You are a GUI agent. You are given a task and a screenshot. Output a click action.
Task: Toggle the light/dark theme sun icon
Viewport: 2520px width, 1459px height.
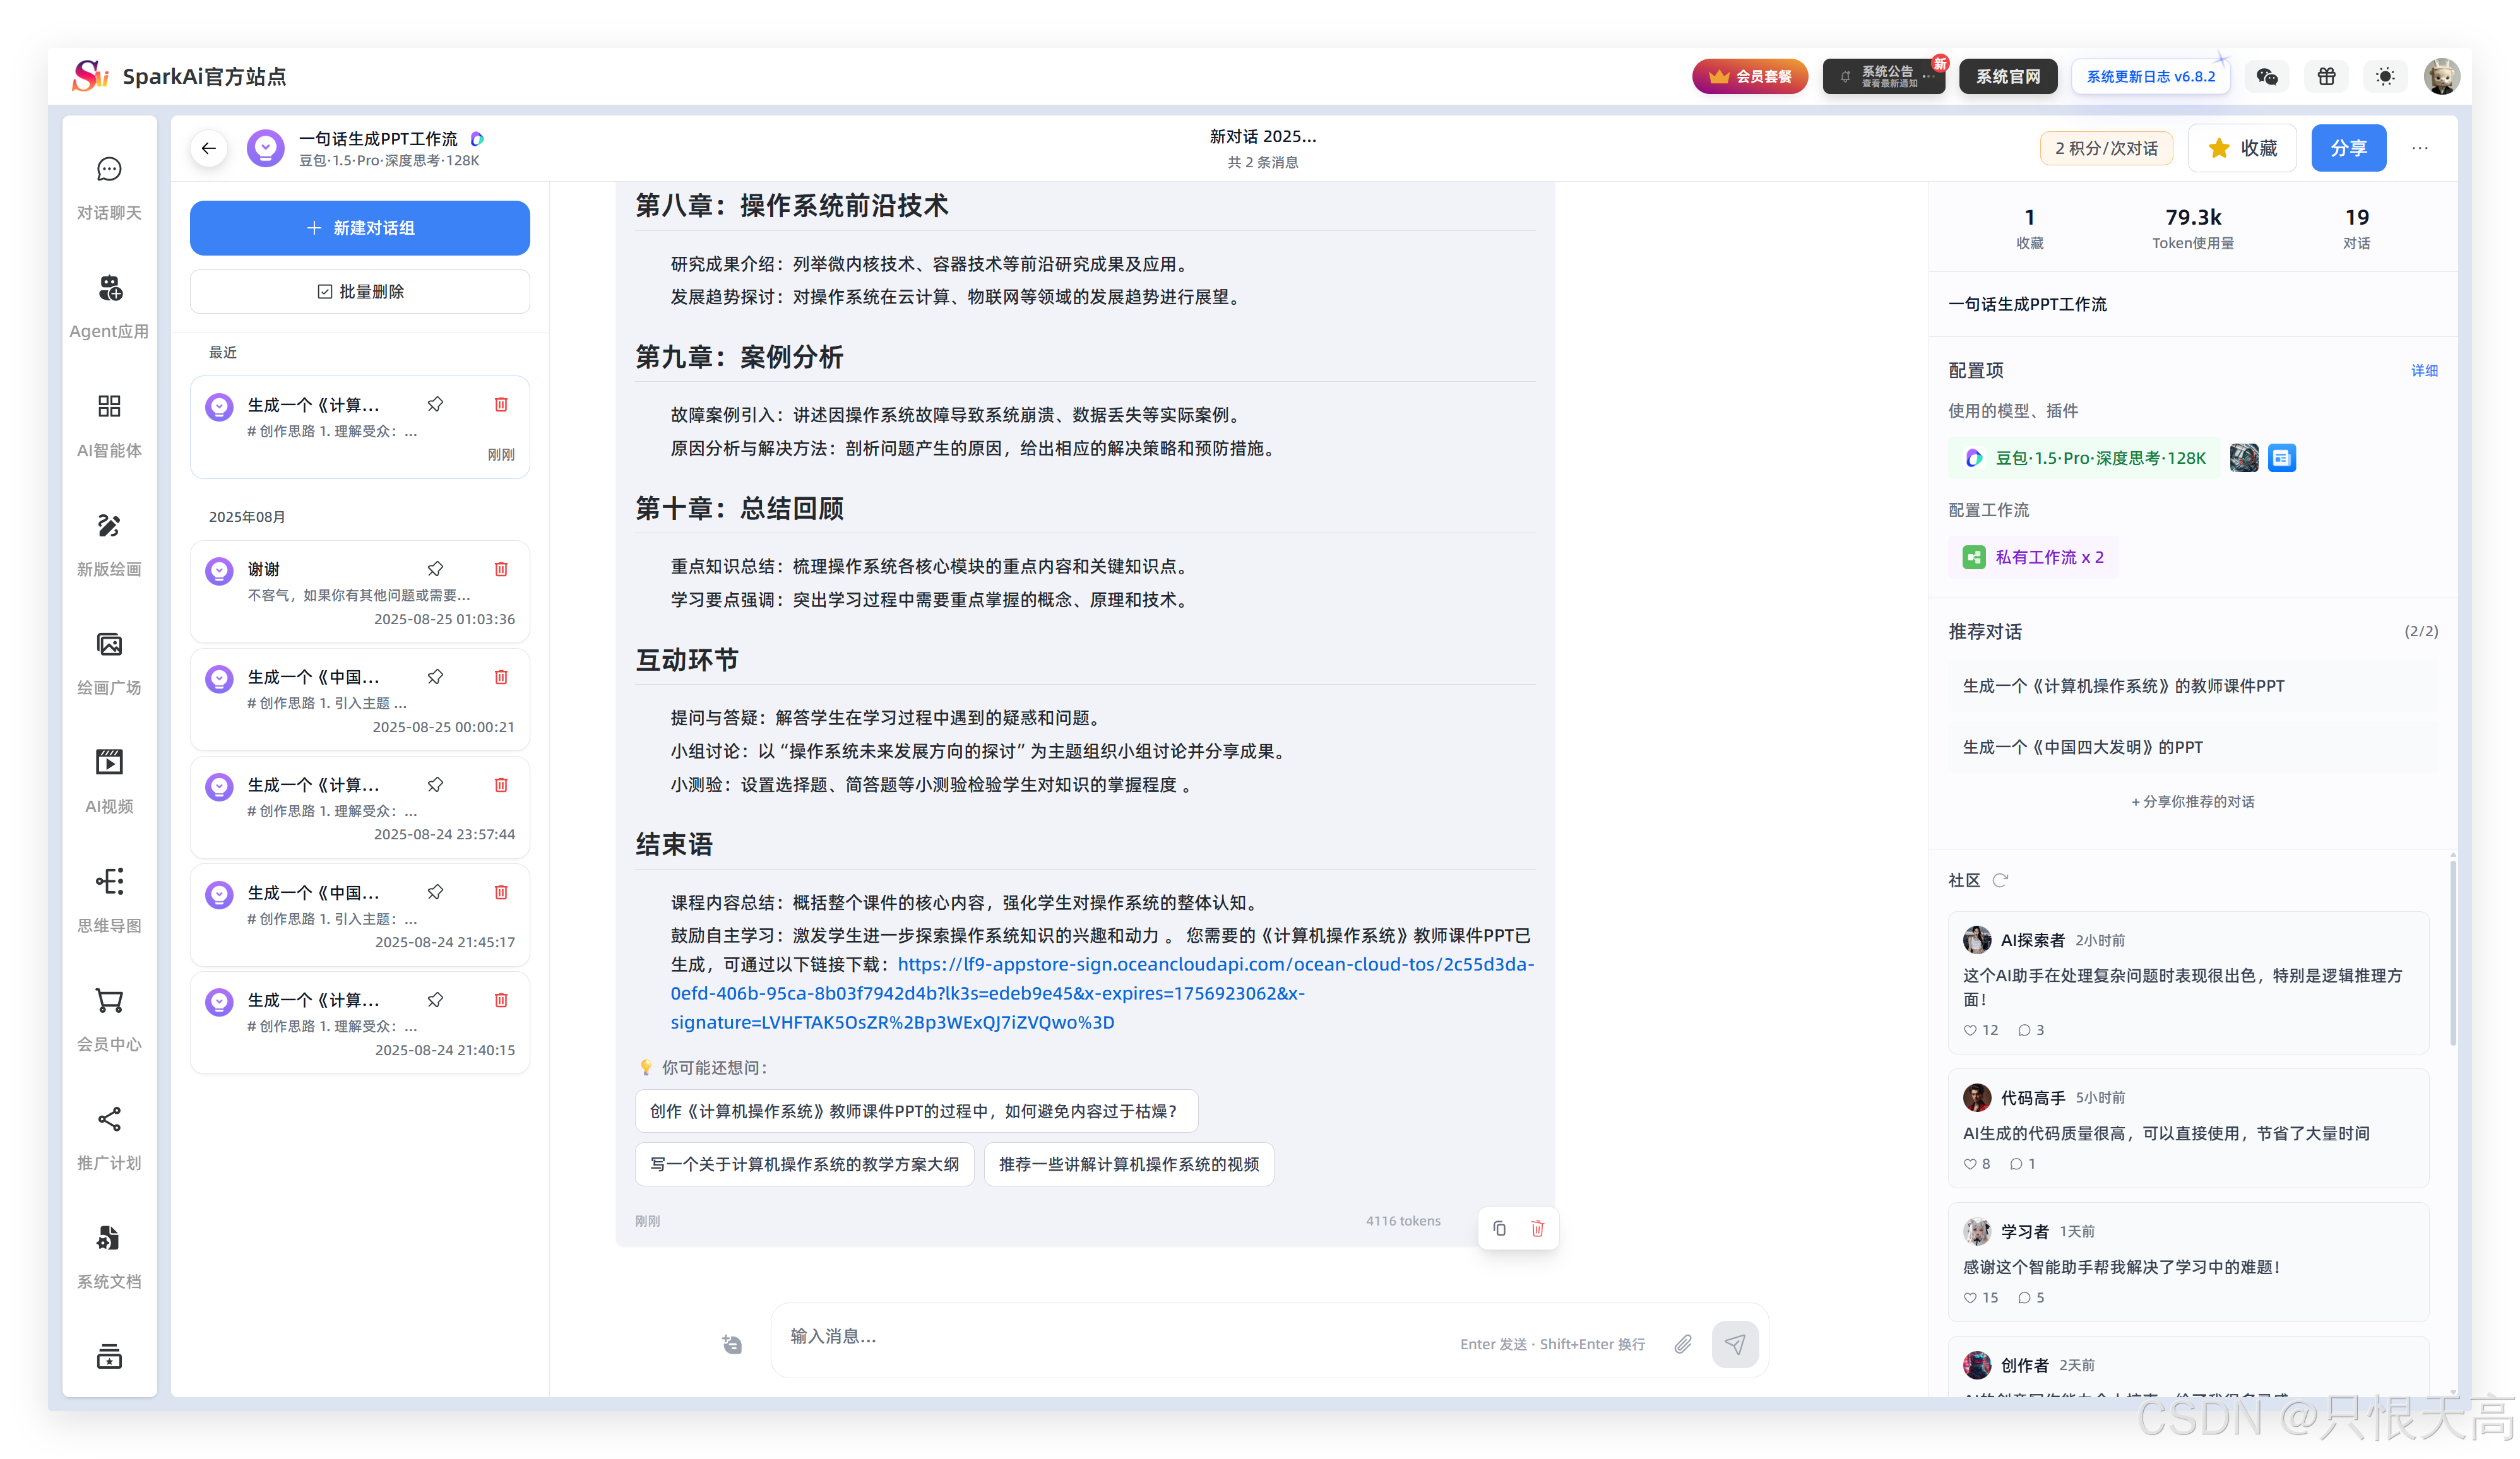pos(2385,76)
